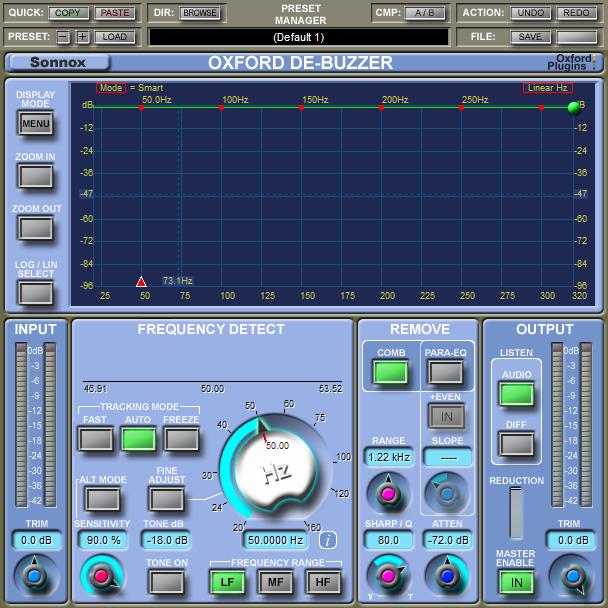
Task: Click the info 'i' icon
Action: coord(328,540)
